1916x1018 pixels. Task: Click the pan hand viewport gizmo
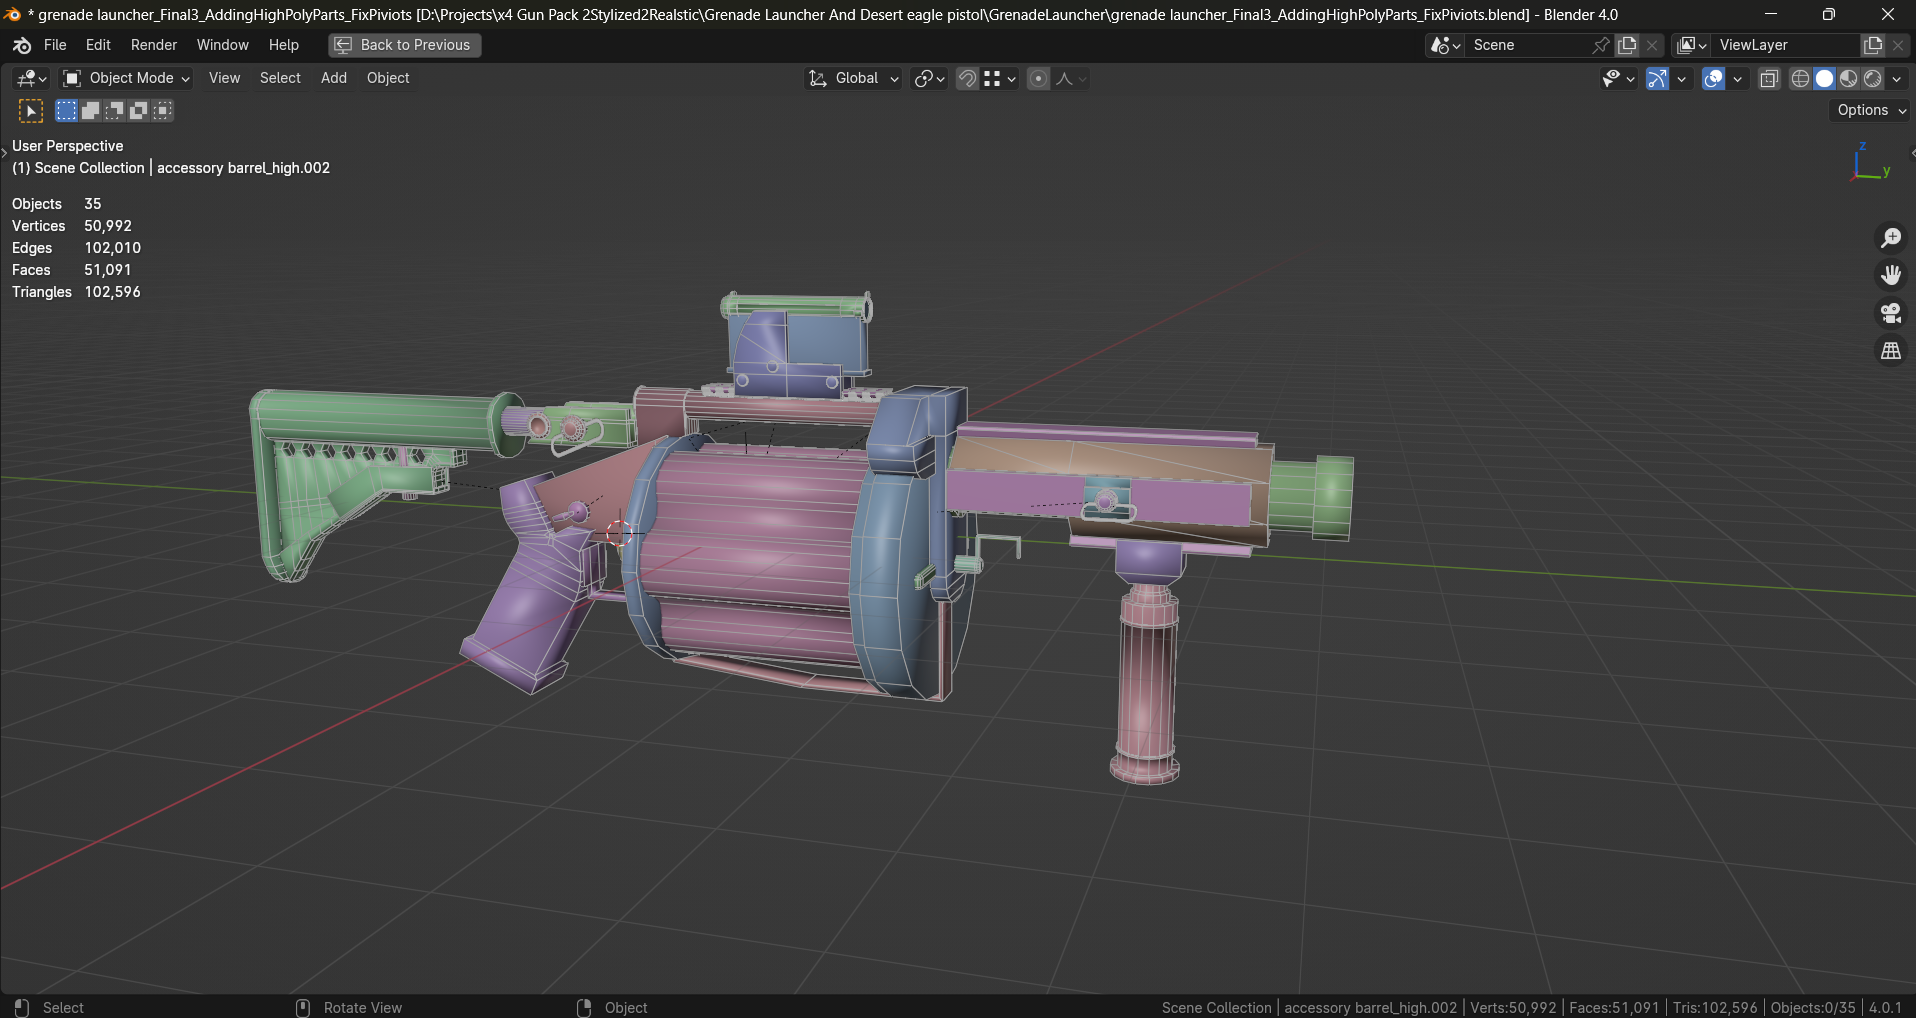[1890, 276]
